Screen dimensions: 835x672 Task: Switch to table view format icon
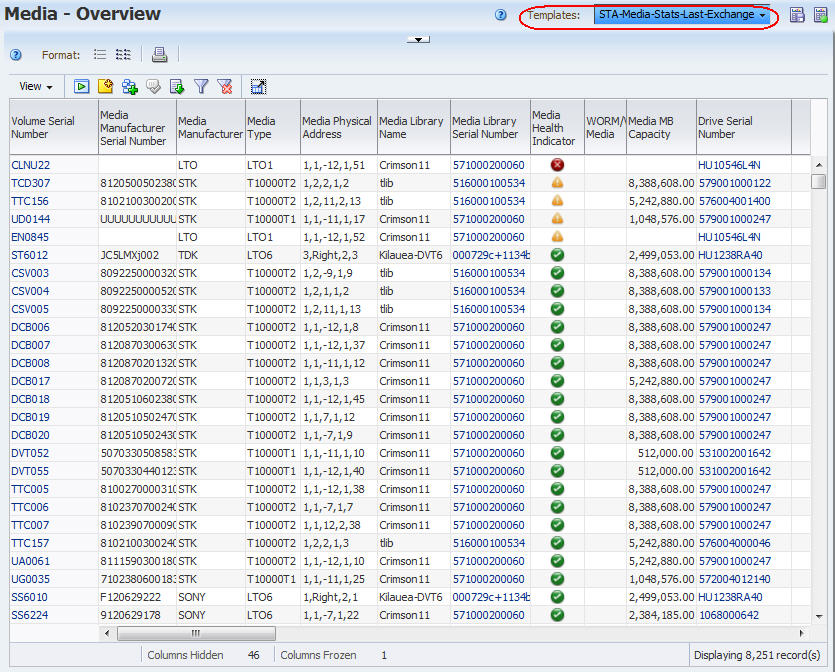point(124,54)
